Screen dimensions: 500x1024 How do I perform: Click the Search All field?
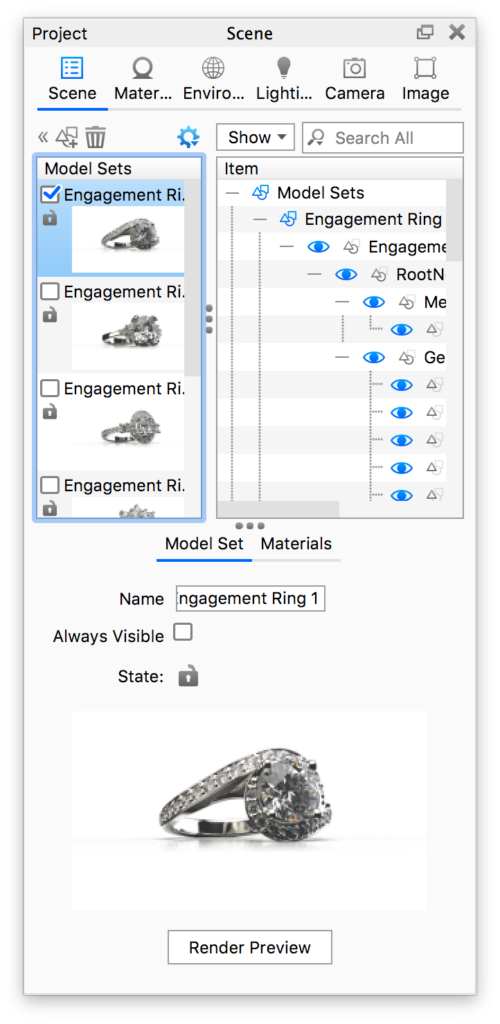click(383, 138)
